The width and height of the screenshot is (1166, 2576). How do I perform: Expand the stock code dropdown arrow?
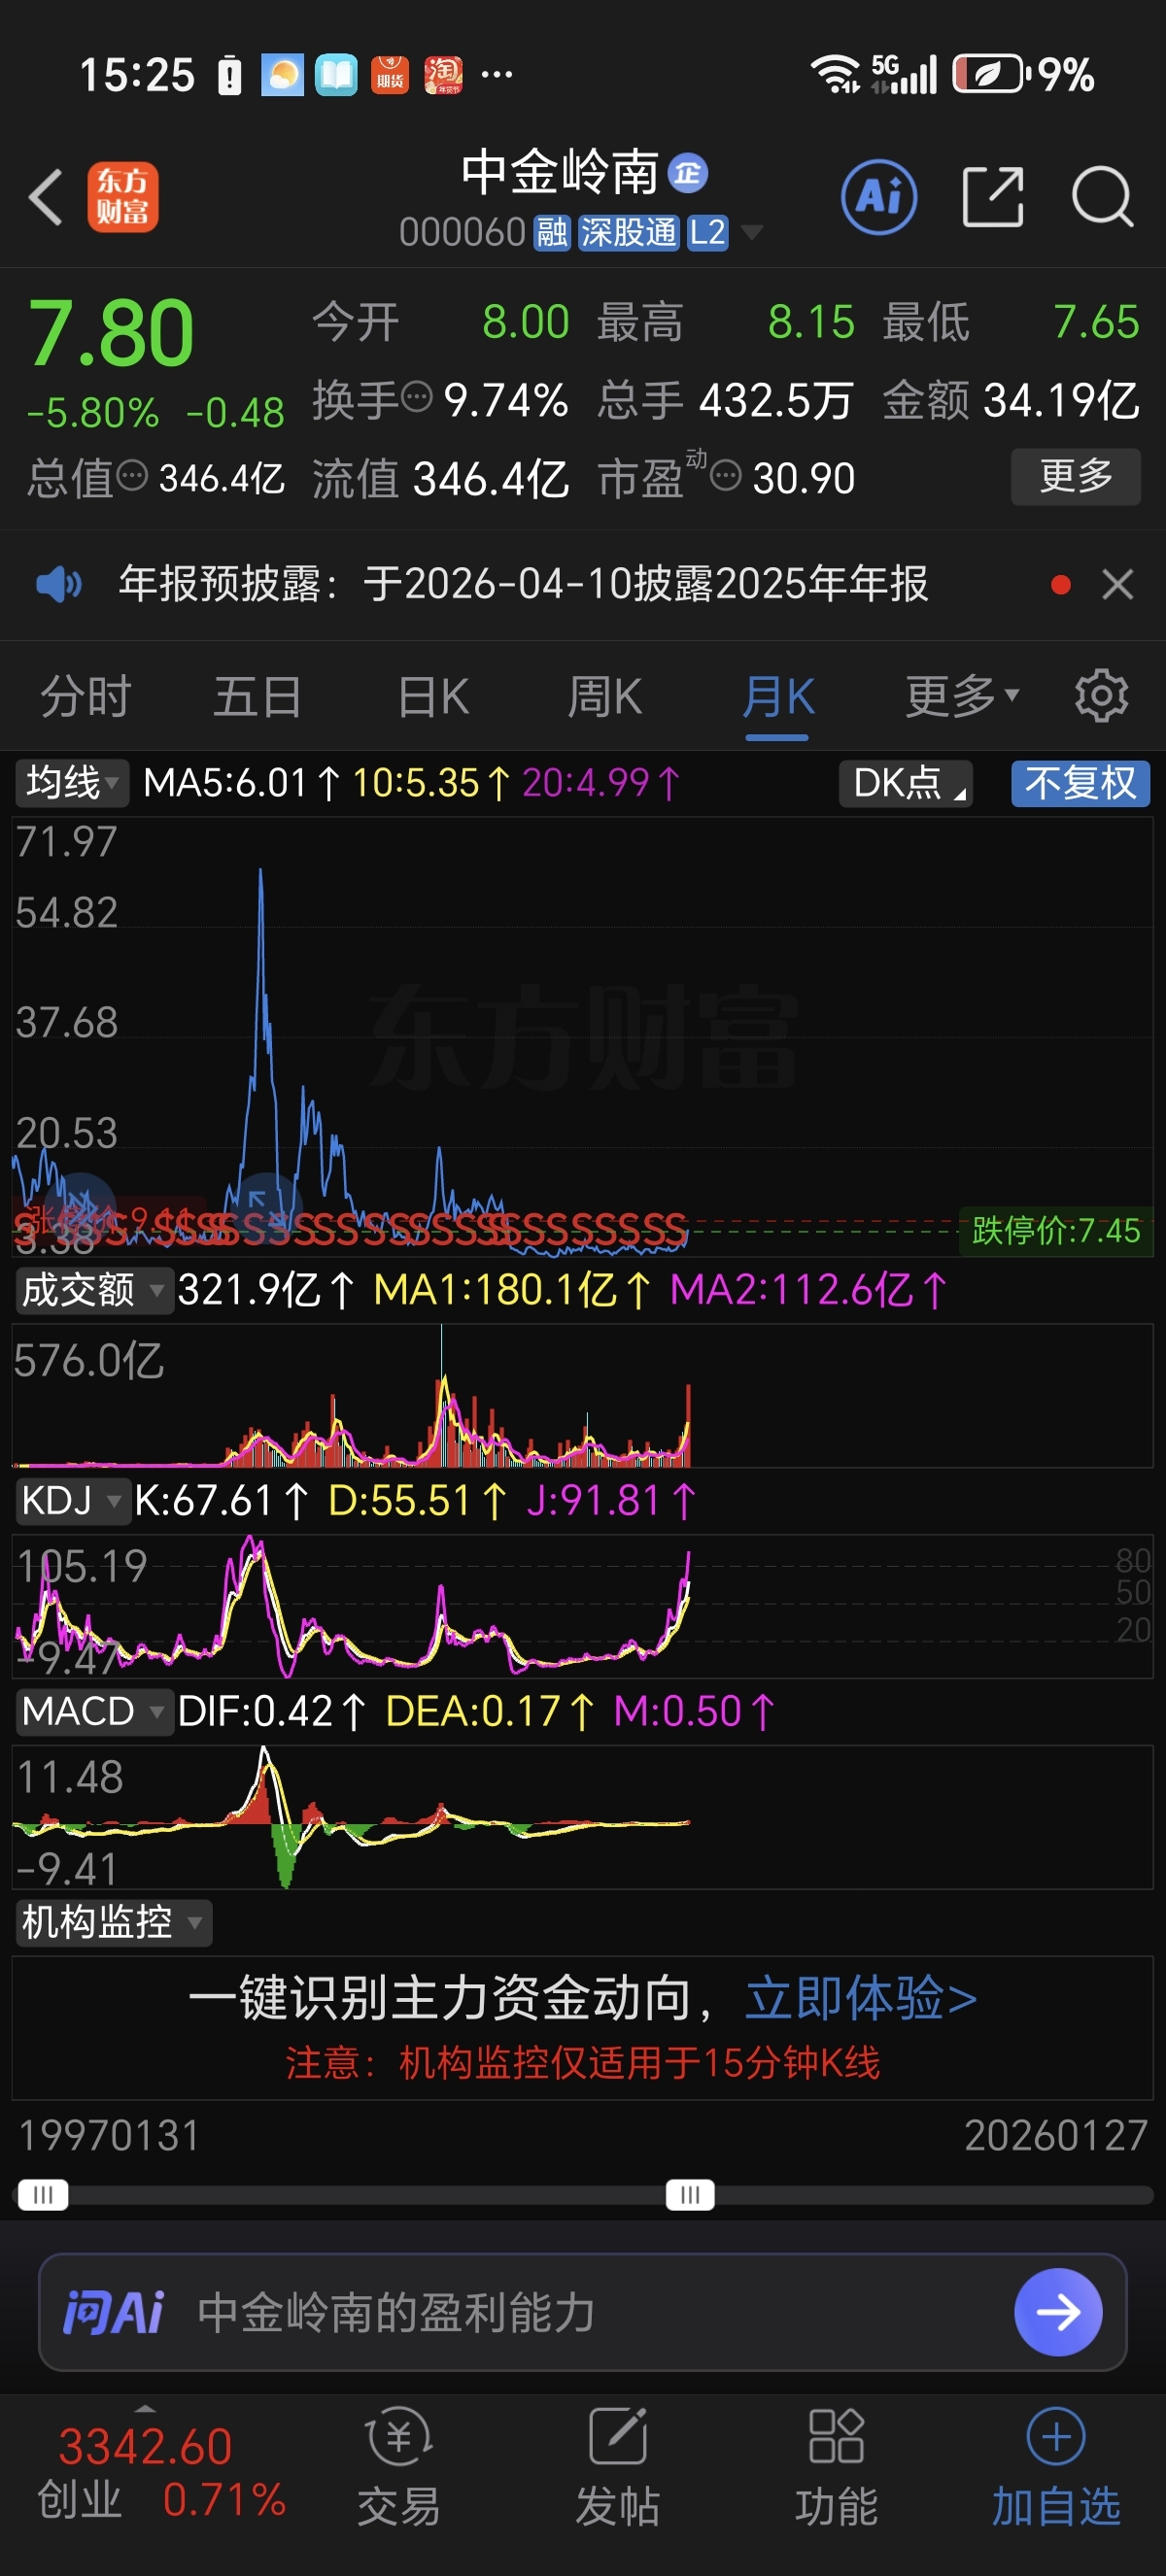pos(752,233)
